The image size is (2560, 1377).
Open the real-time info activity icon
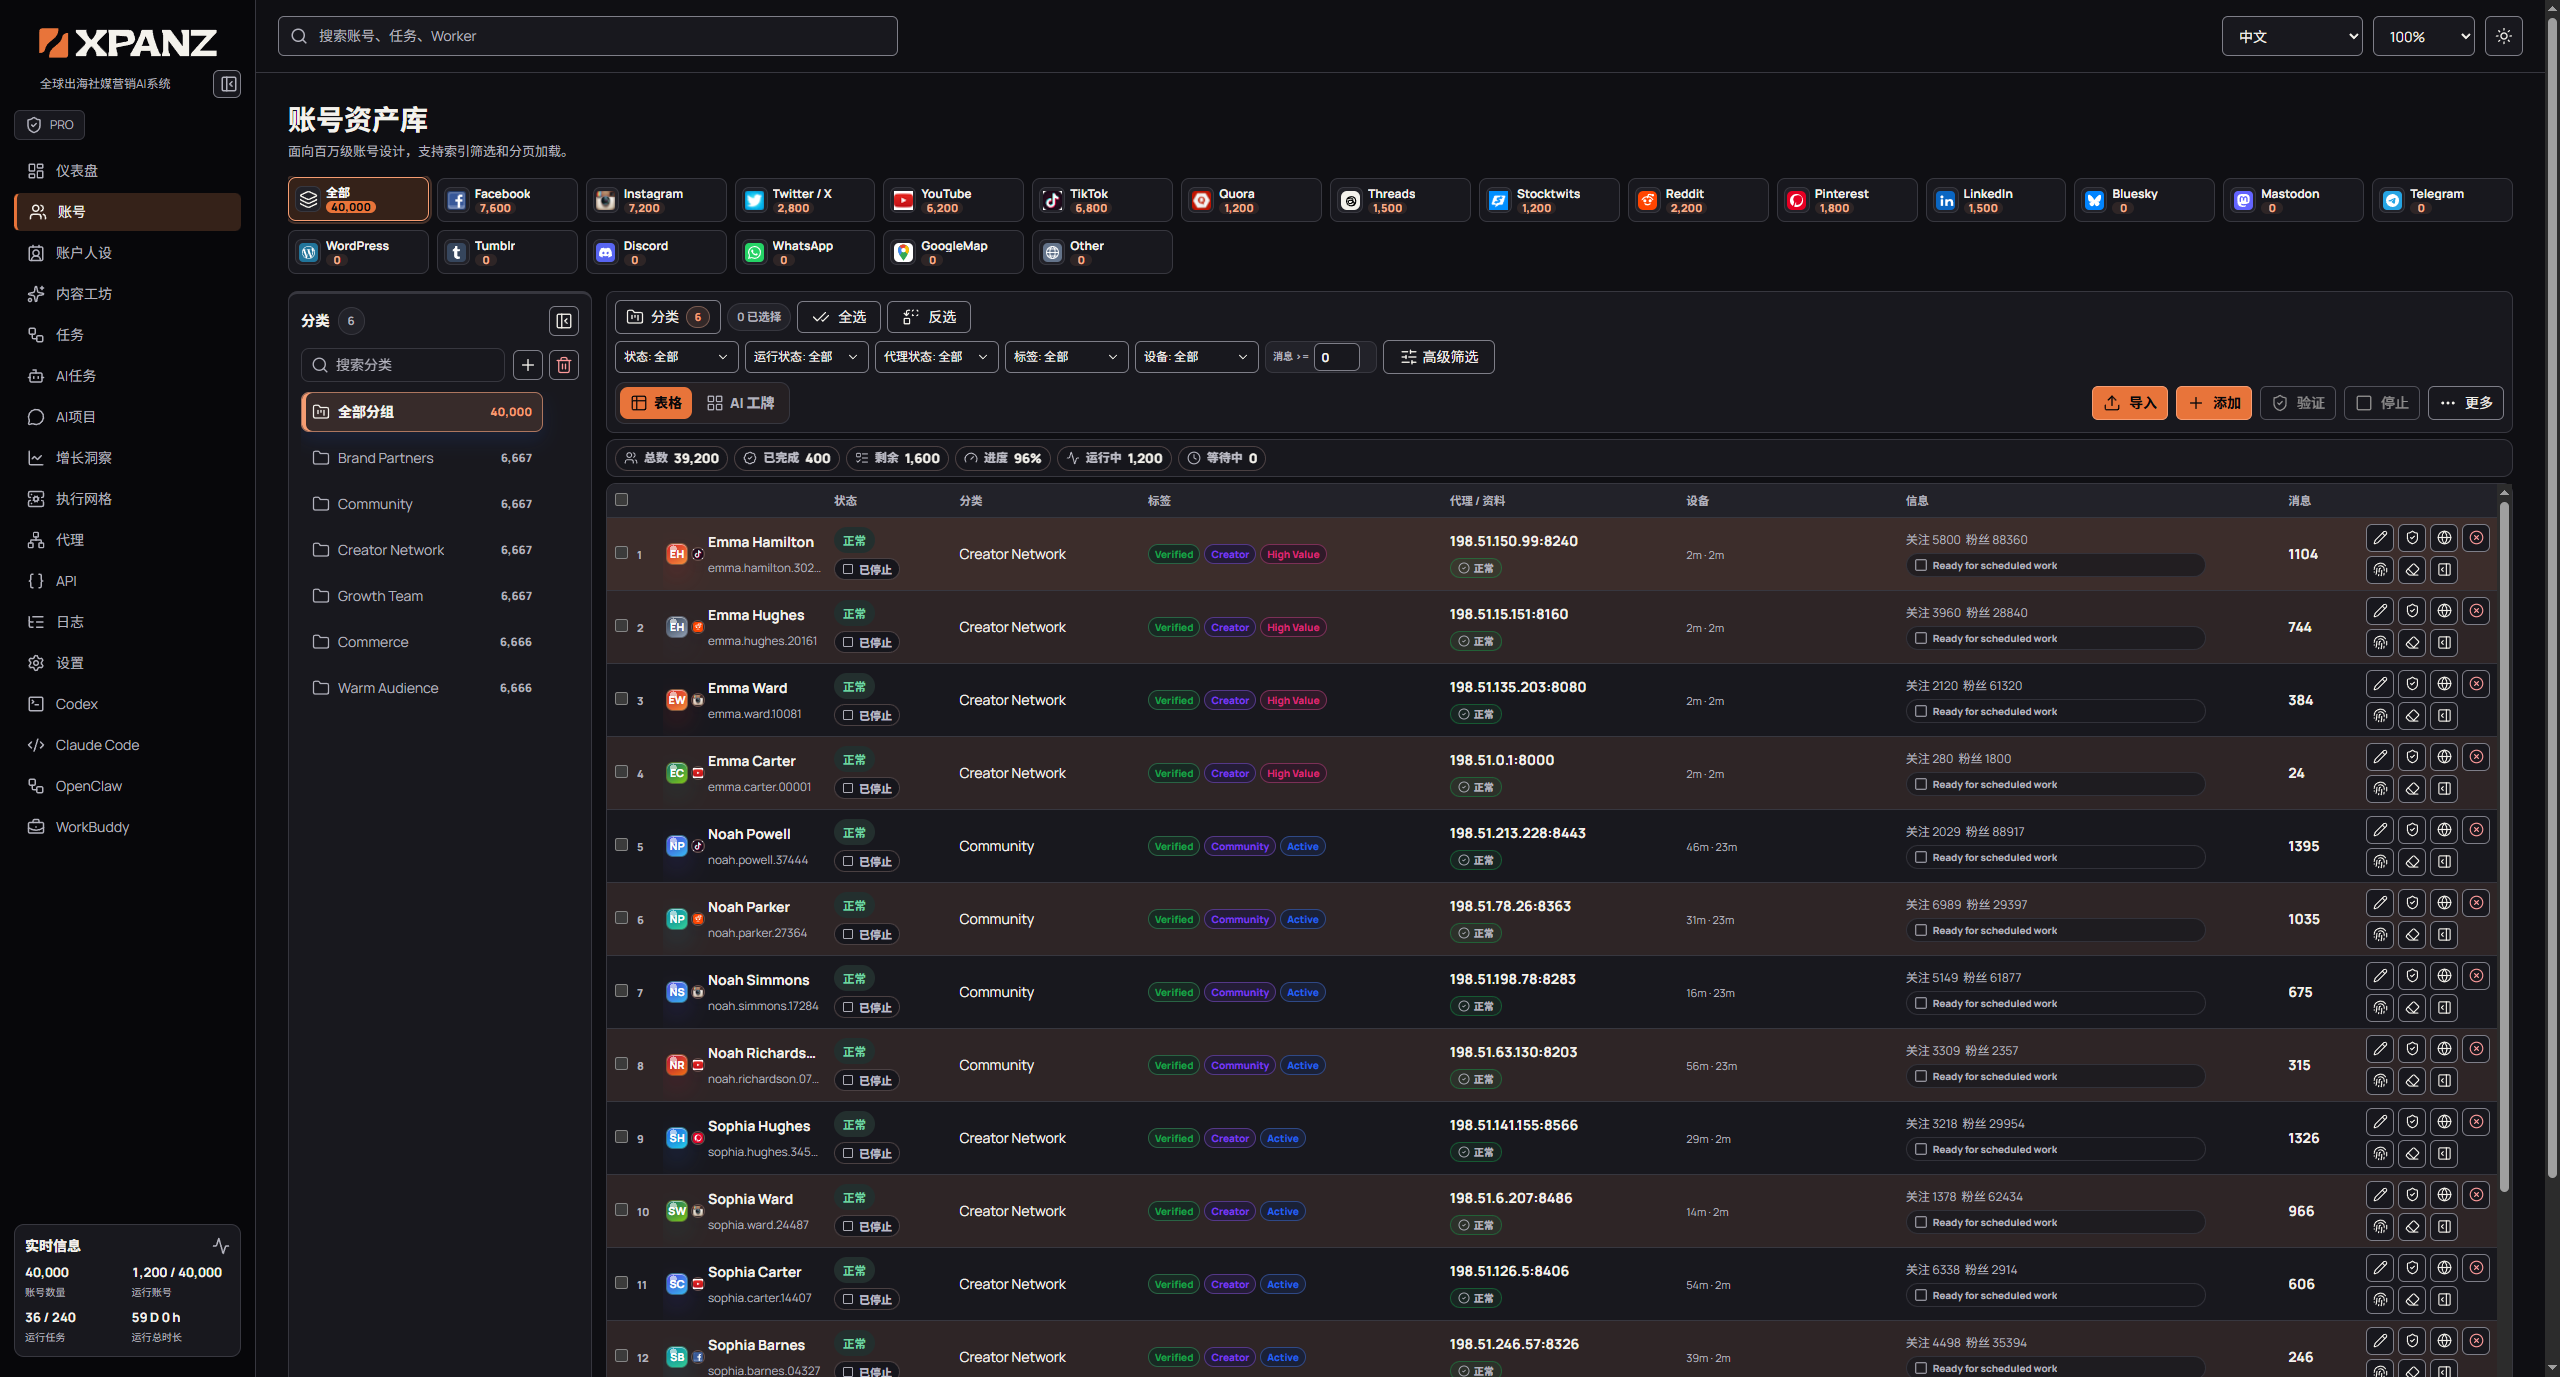[x=221, y=1246]
